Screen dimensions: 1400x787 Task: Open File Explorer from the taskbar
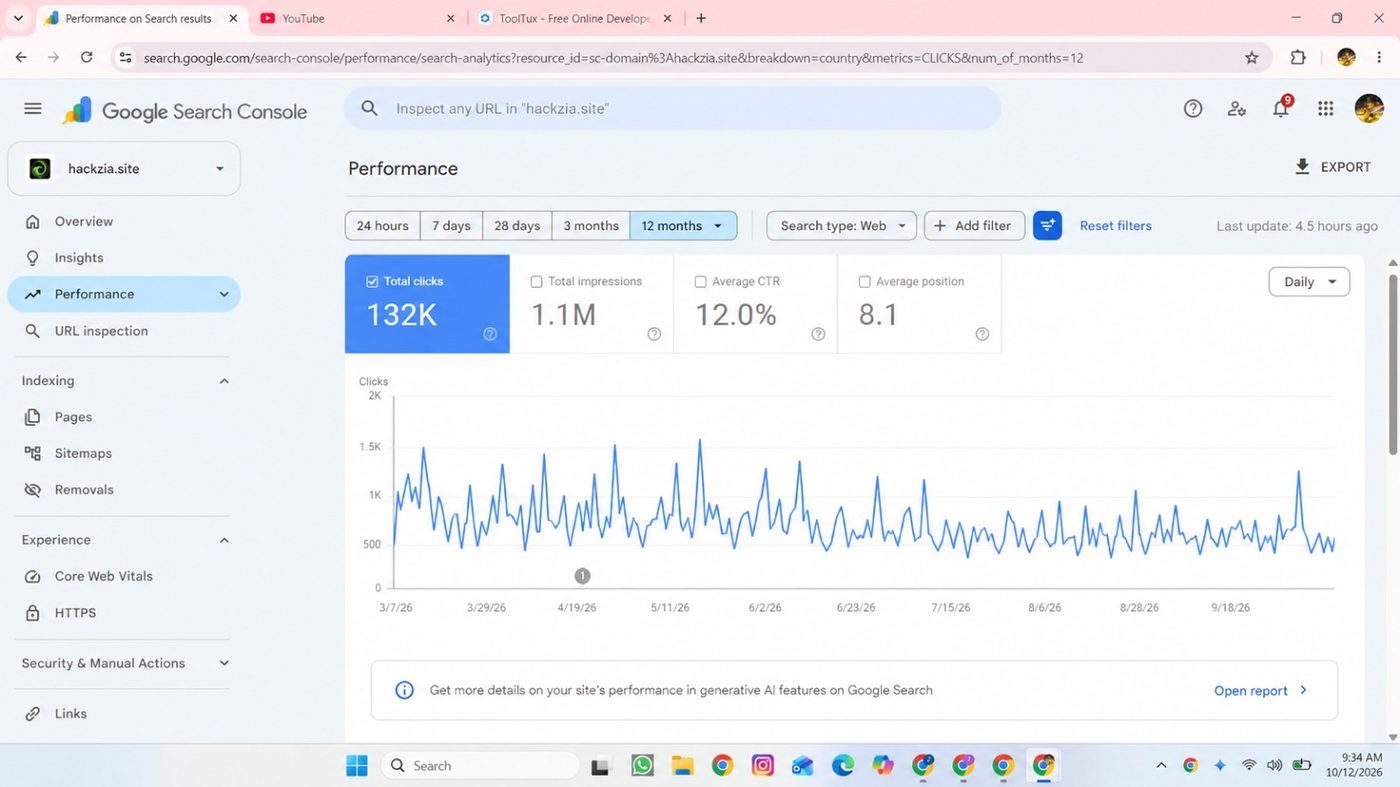point(682,765)
